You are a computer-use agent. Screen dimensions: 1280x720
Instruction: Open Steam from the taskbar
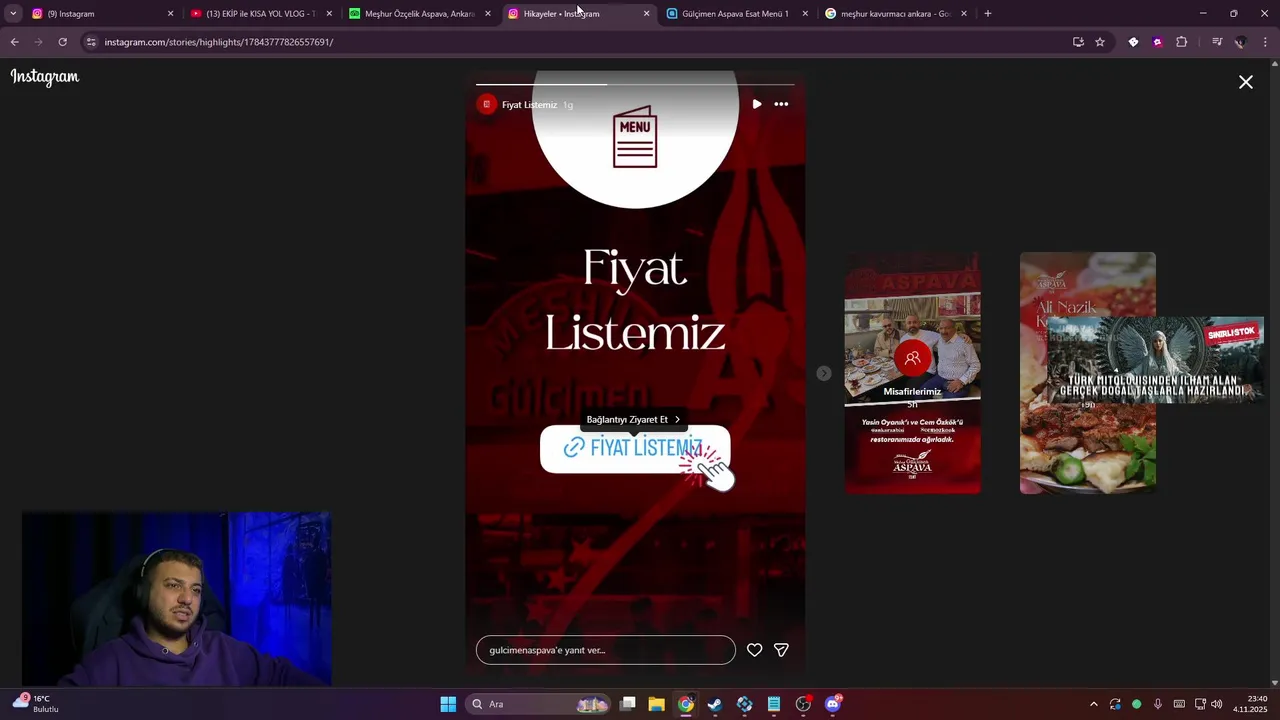pos(715,704)
